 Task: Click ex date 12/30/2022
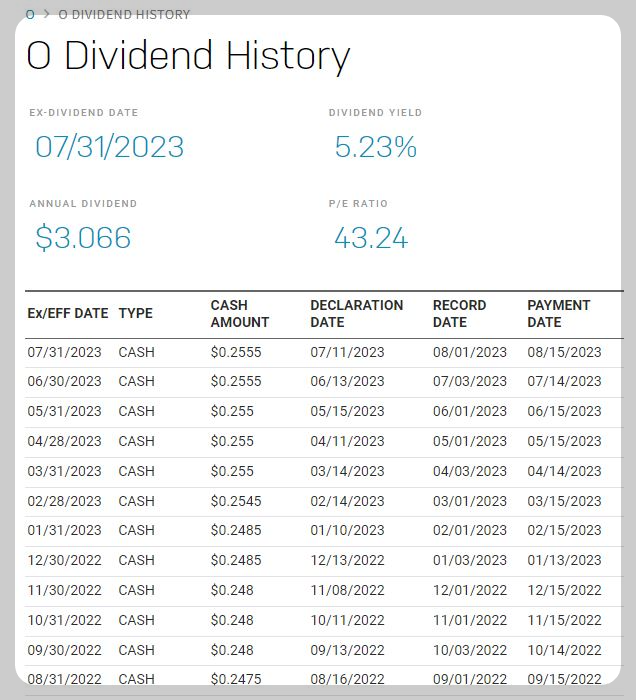coord(65,560)
